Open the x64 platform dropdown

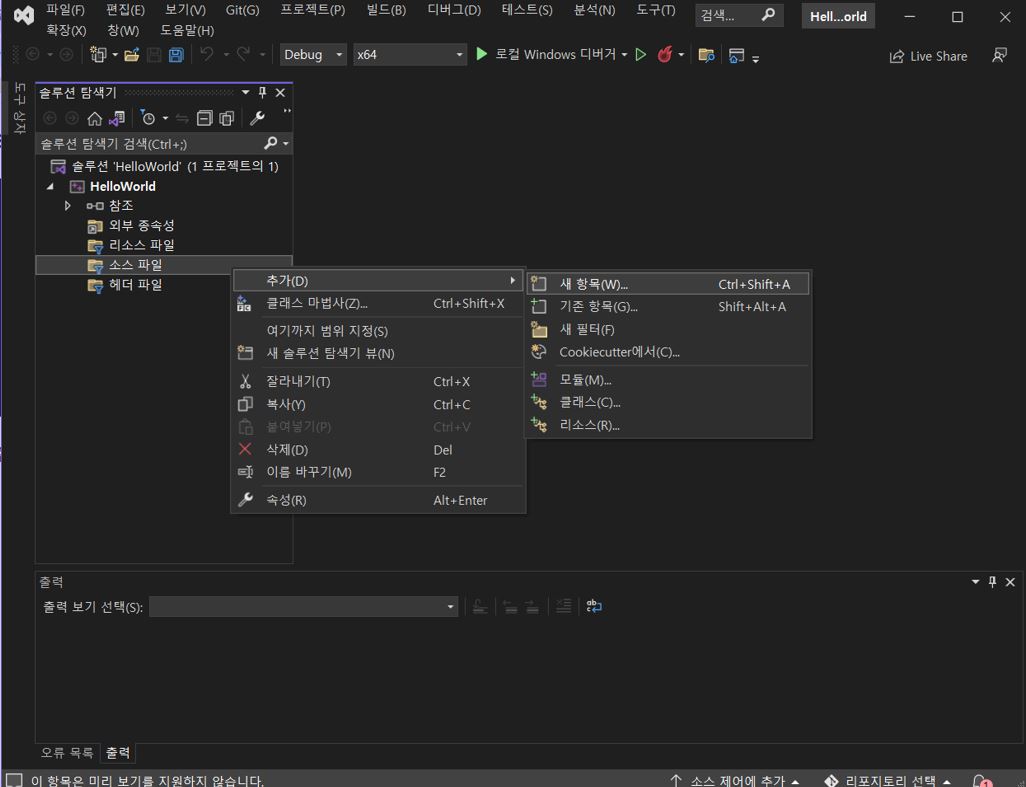click(x=410, y=54)
